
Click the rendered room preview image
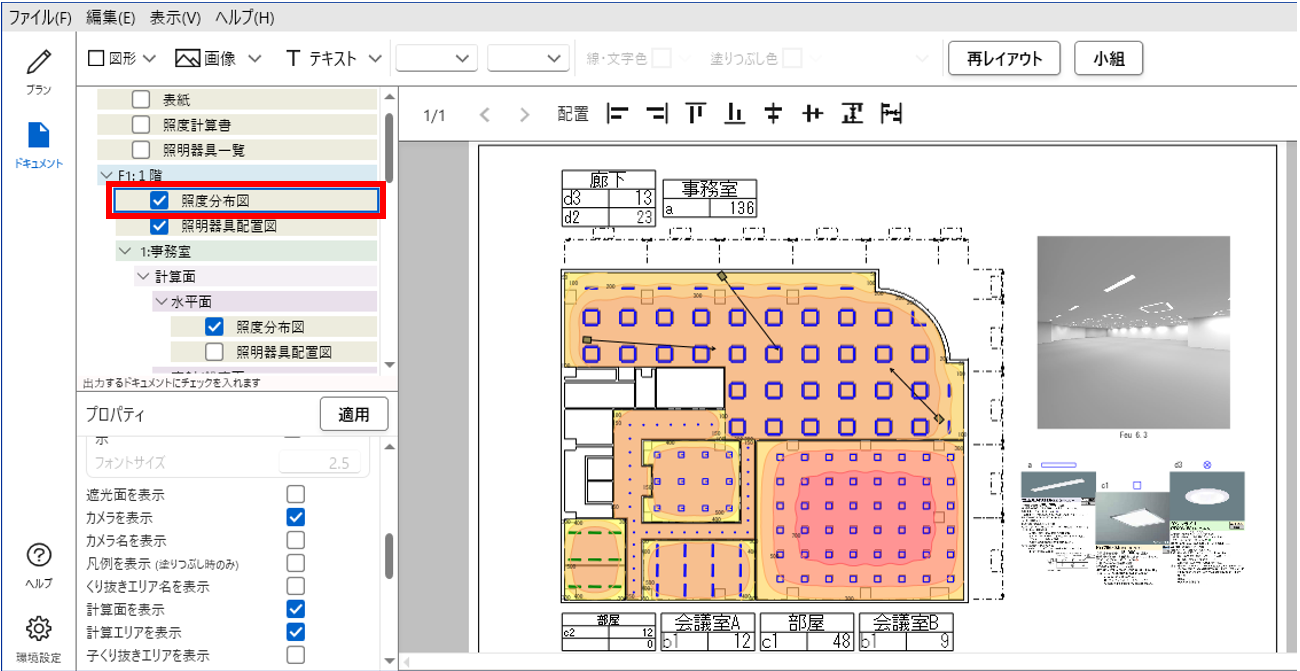1133,332
